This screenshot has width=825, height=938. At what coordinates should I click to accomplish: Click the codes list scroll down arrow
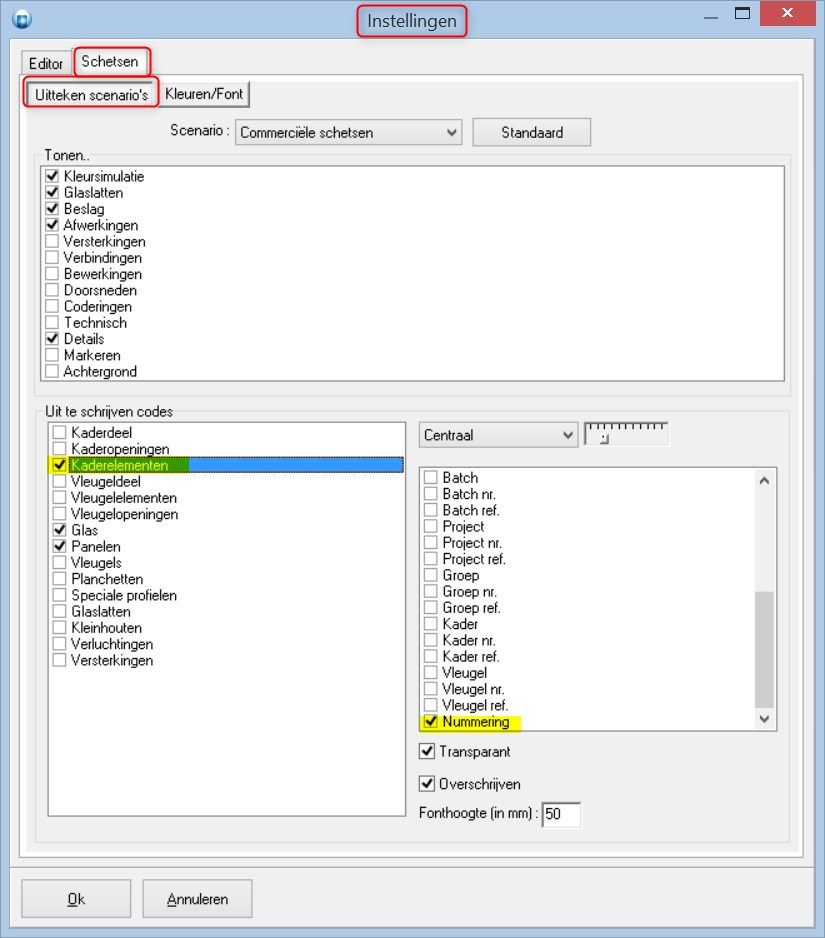click(764, 719)
